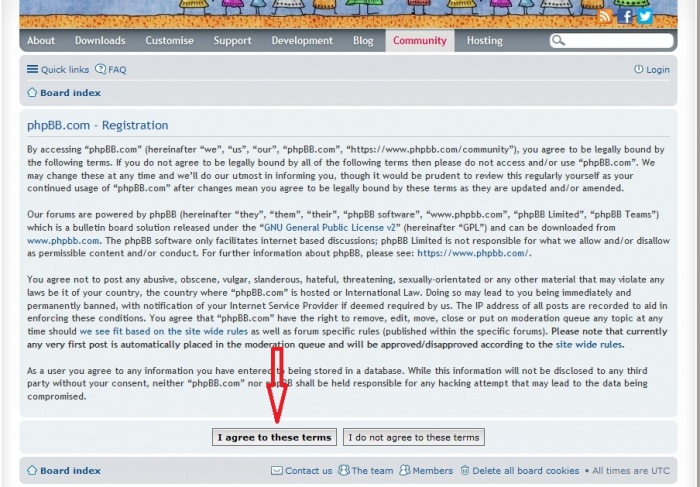Click the 'phpBB.com - Registration' heading
This screenshot has width=700, height=487.
pyautogui.click(x=98, y=125)
